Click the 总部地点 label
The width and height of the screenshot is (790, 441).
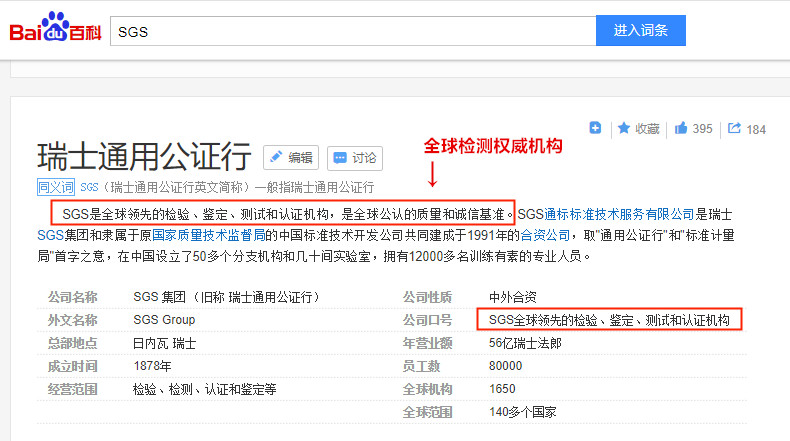click(73, 343)
